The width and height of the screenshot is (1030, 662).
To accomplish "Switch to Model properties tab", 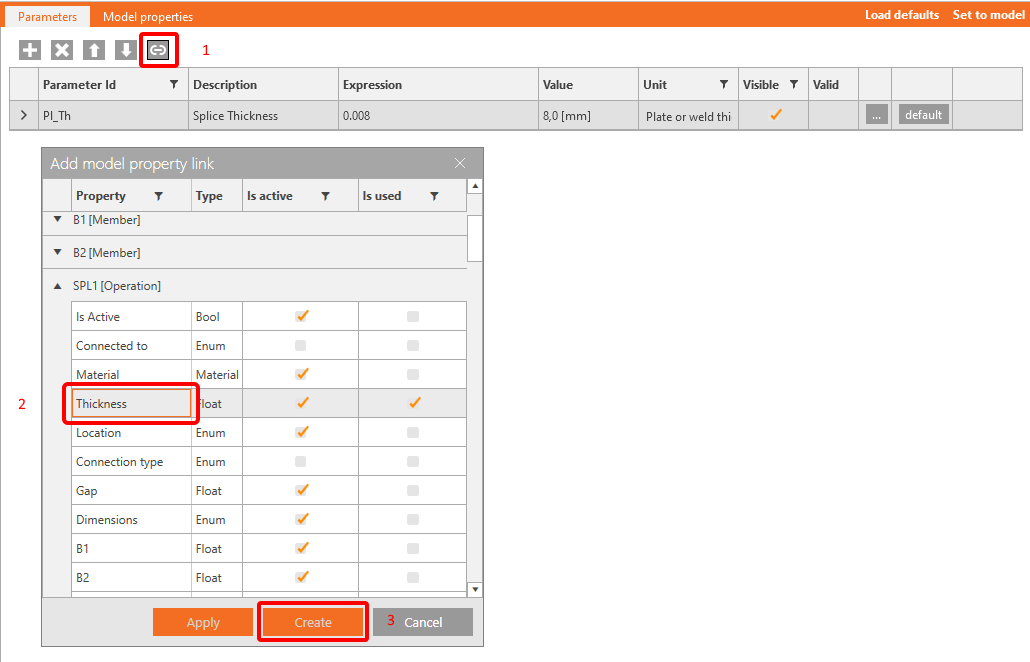I will (x=147, y=16).
